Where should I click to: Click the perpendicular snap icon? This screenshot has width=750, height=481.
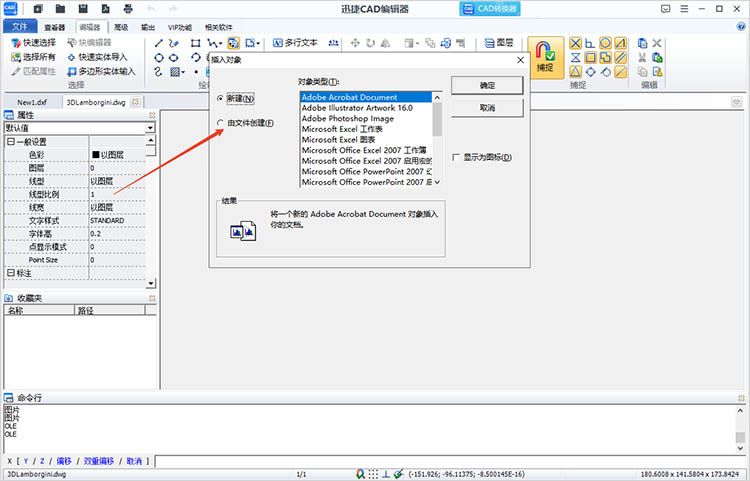591,44
